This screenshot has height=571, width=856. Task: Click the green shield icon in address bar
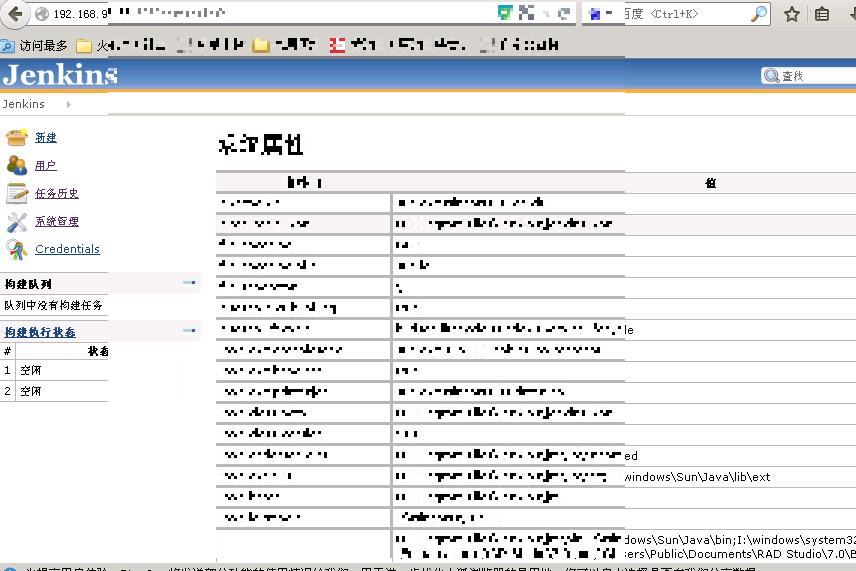505,13
